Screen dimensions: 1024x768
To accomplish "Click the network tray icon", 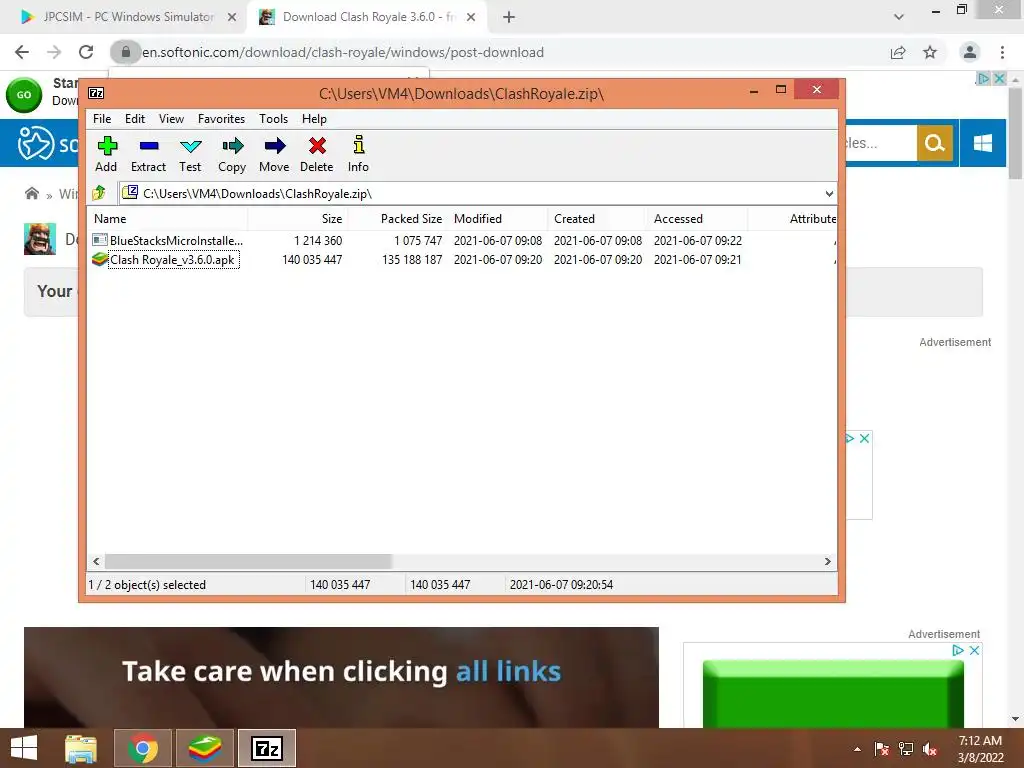I will tap(906, 749).
